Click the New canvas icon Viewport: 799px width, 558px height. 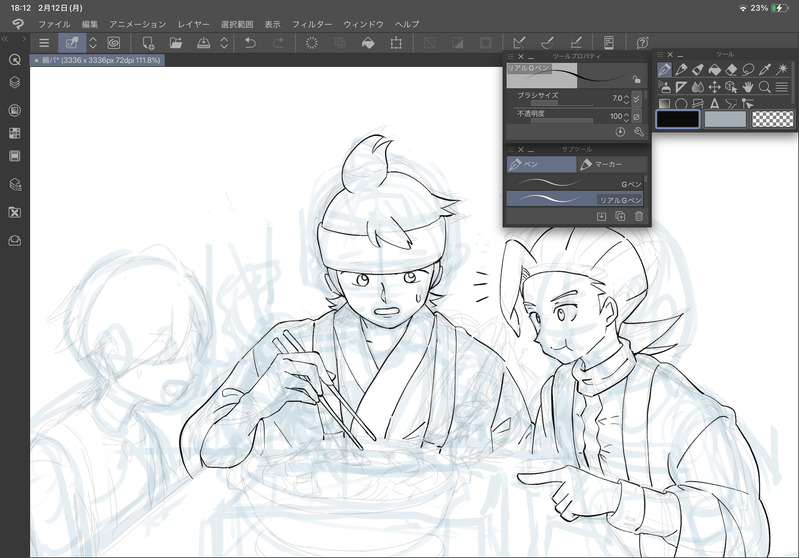pyautogui.click(x=148, y=43)
